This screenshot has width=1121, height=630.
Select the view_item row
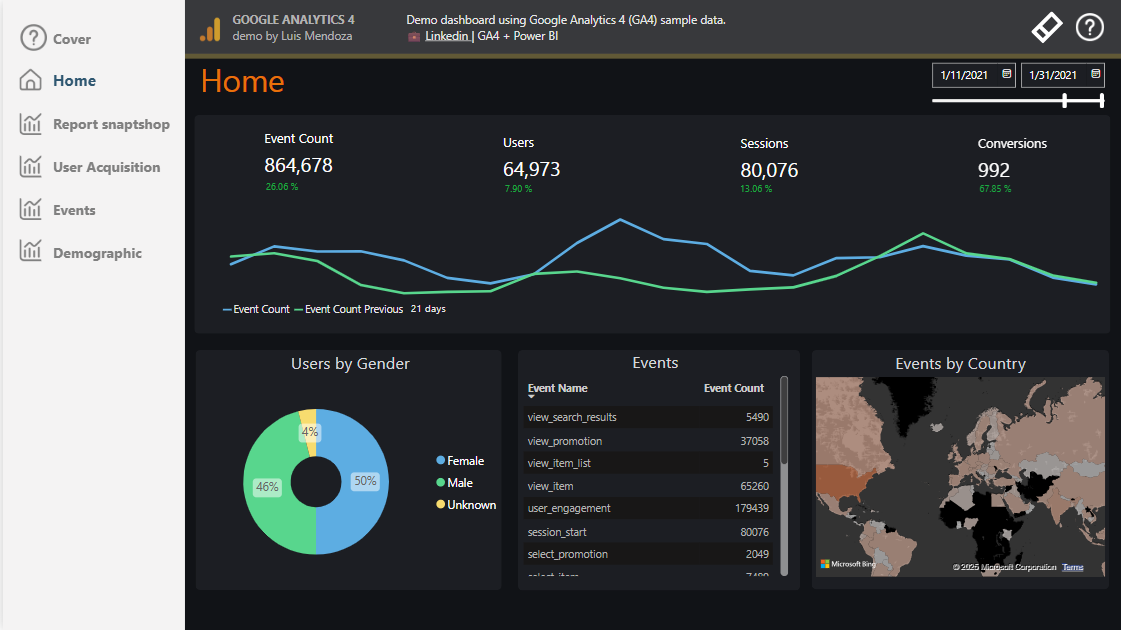tap(648, 486)
